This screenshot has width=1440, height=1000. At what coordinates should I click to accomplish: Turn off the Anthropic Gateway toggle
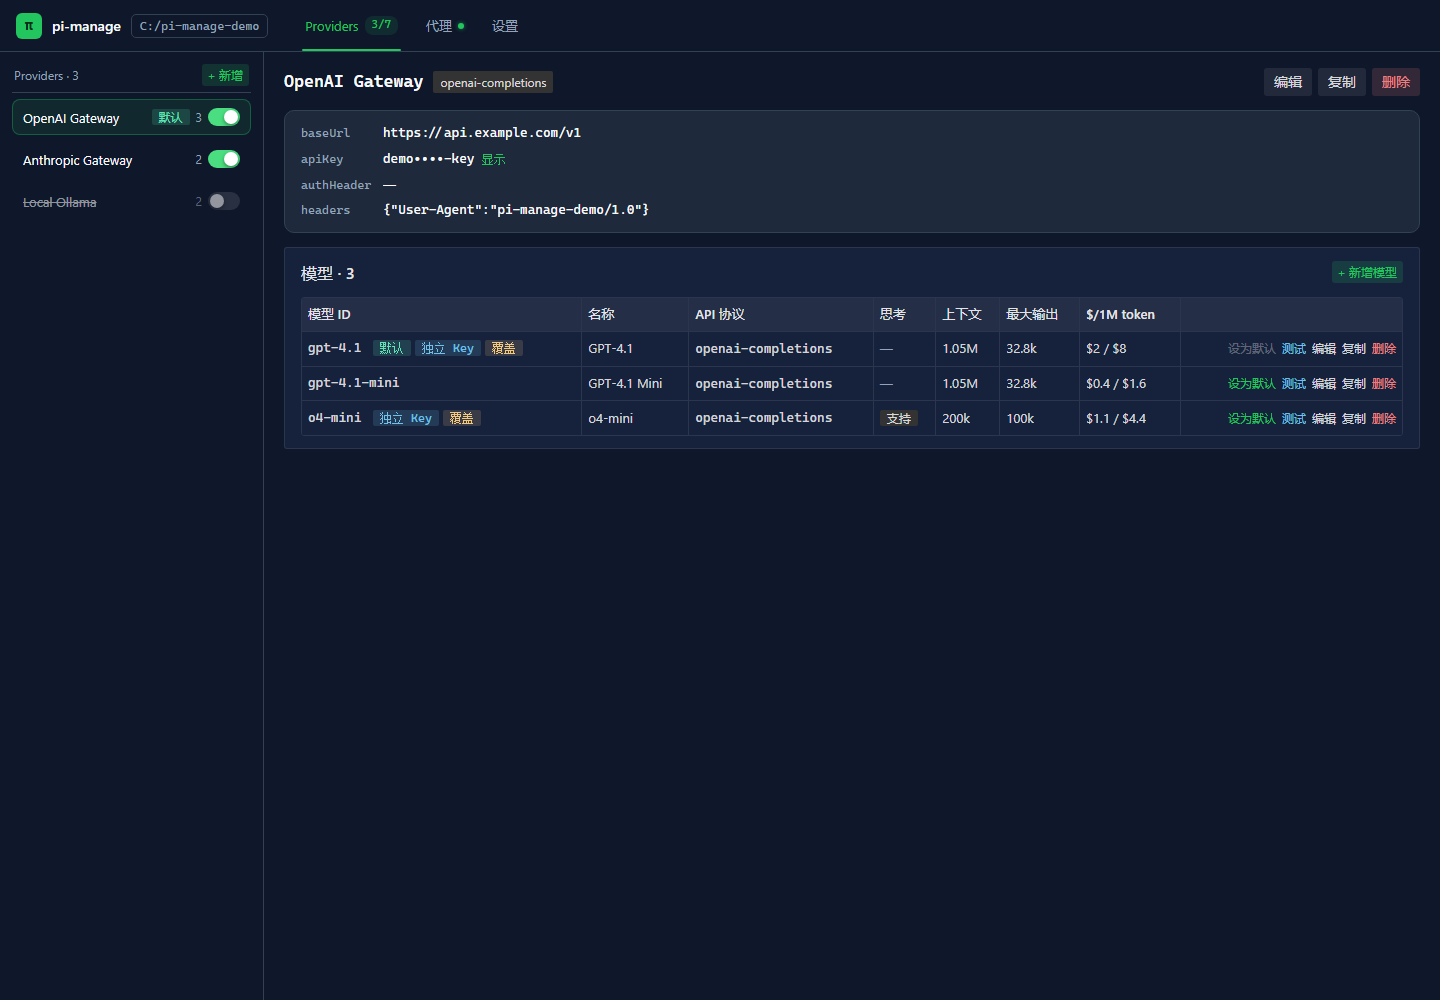224,159
